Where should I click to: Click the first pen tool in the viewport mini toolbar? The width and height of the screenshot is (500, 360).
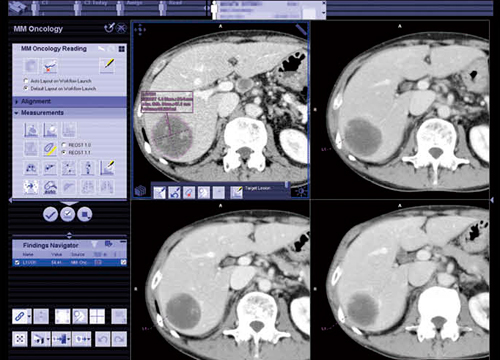pyautogui.click(x=160, y=193)
